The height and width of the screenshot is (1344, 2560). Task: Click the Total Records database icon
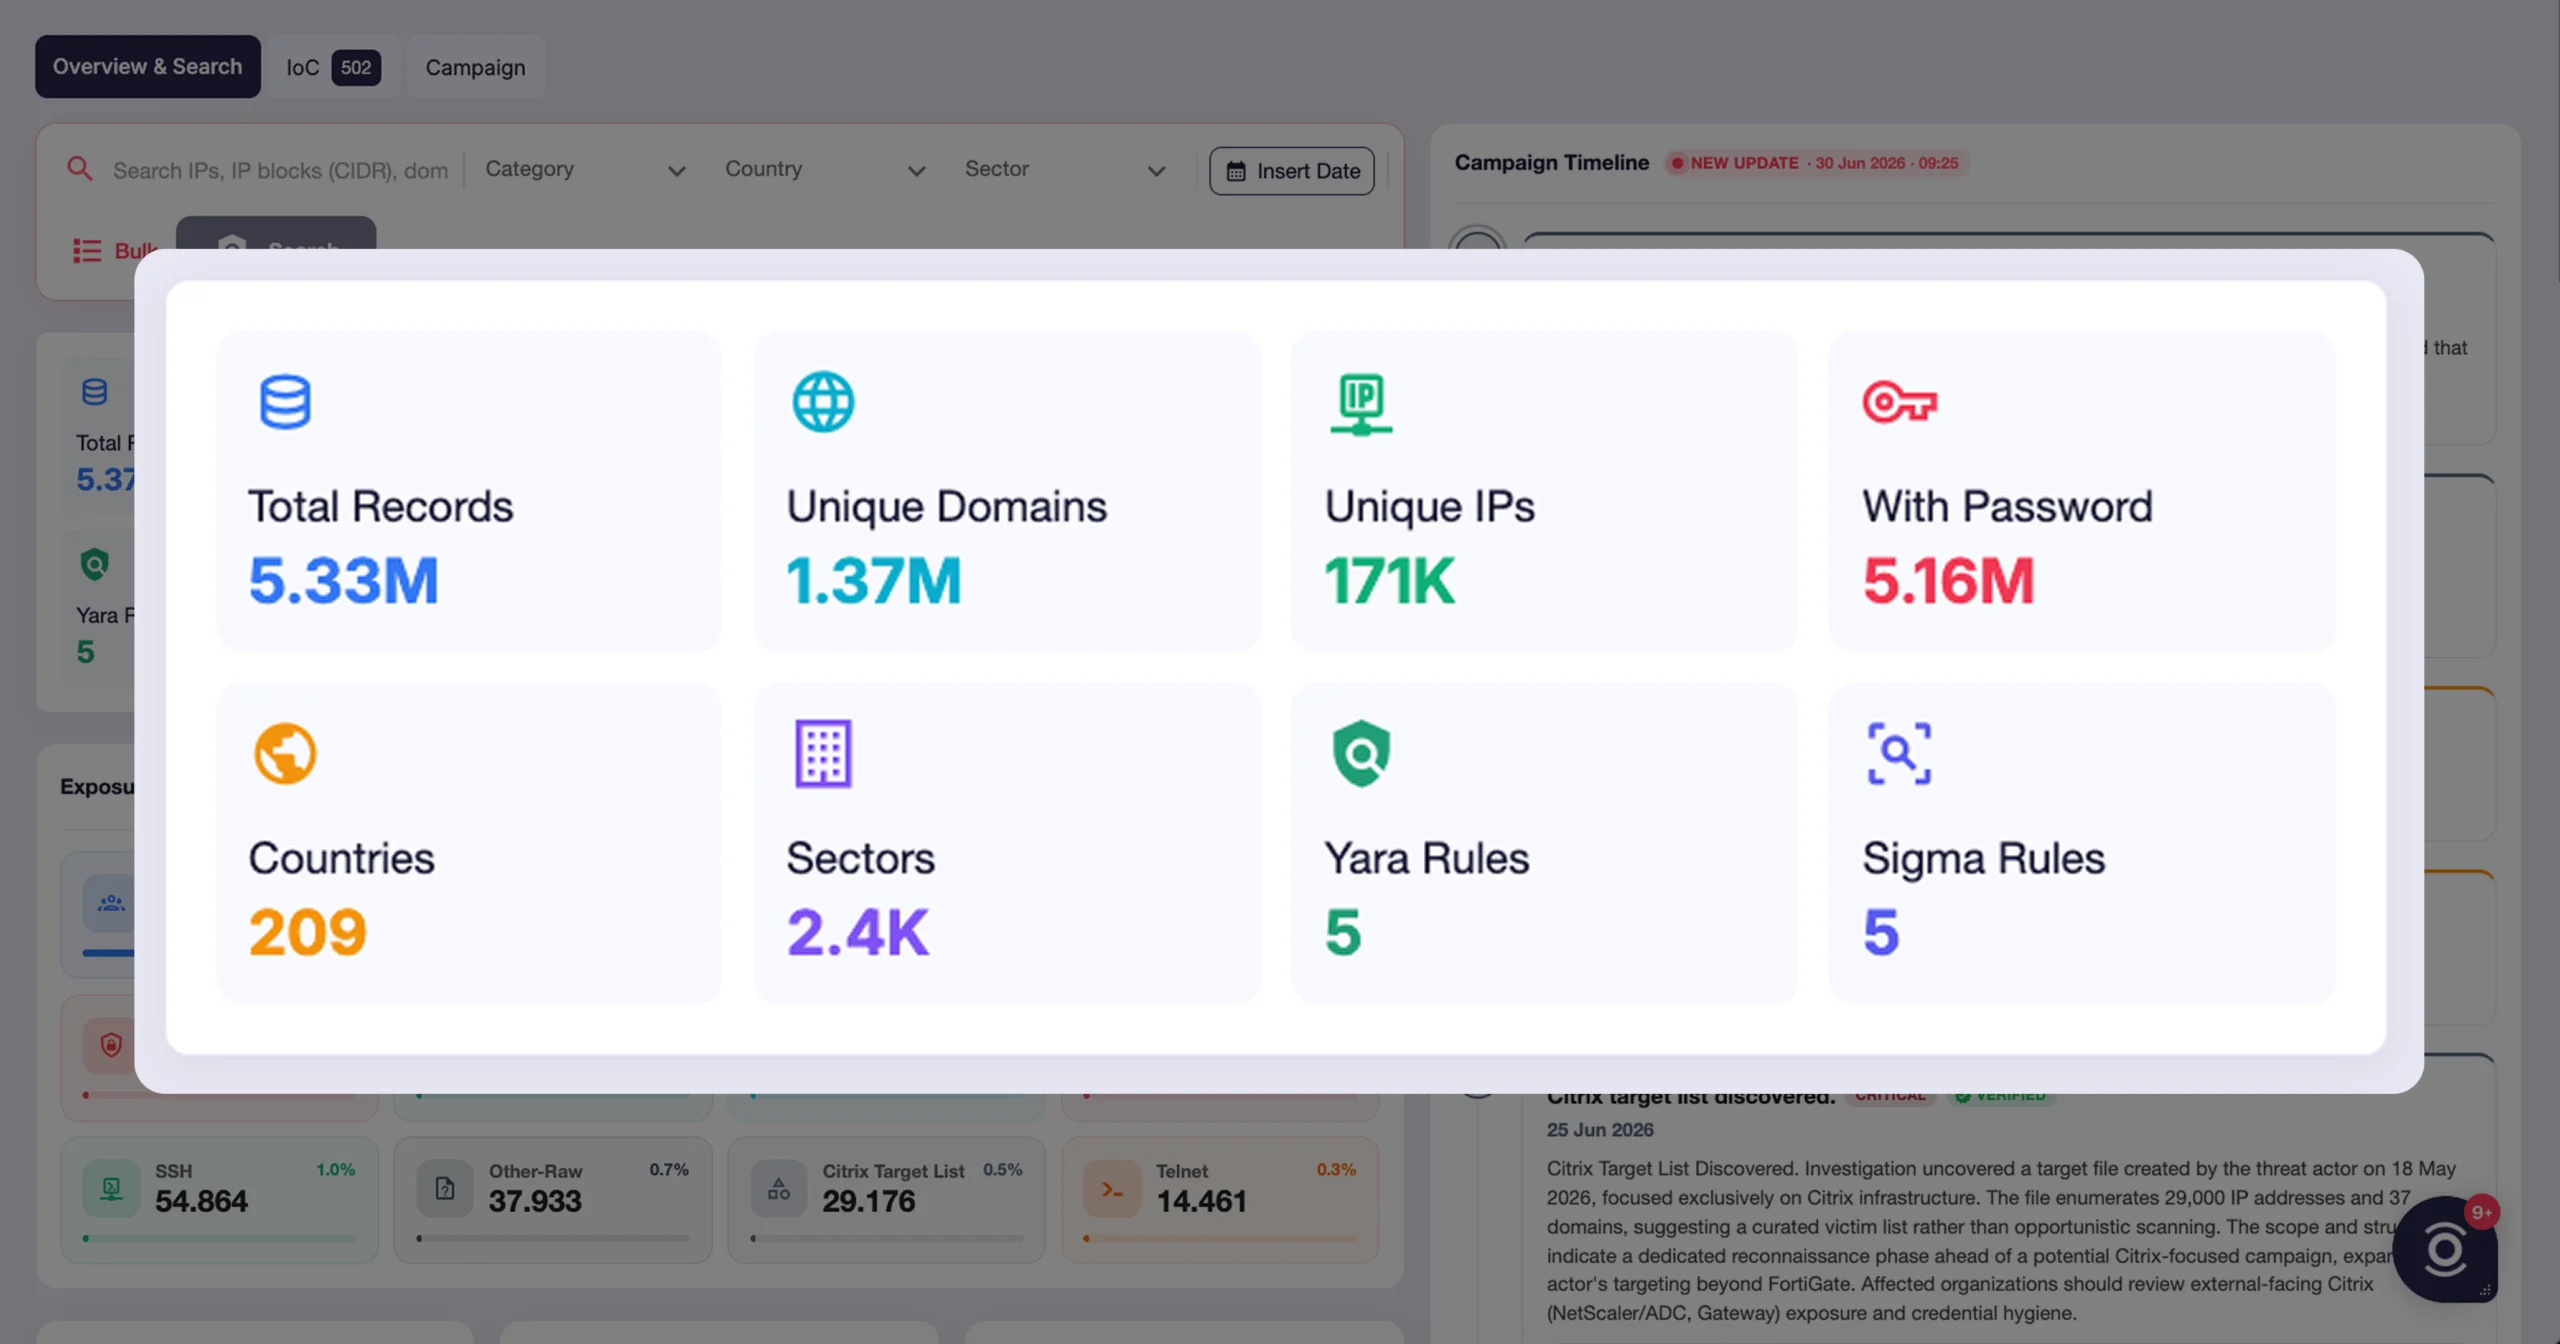[x=285, y=402]
